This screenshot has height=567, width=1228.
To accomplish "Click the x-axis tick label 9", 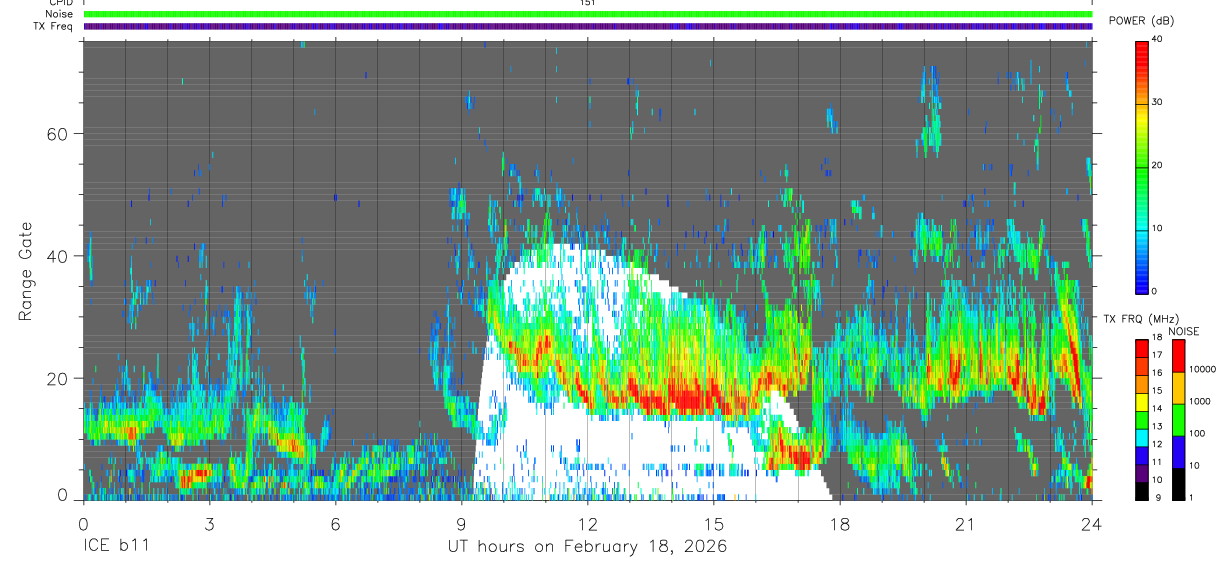I will 461,523.
